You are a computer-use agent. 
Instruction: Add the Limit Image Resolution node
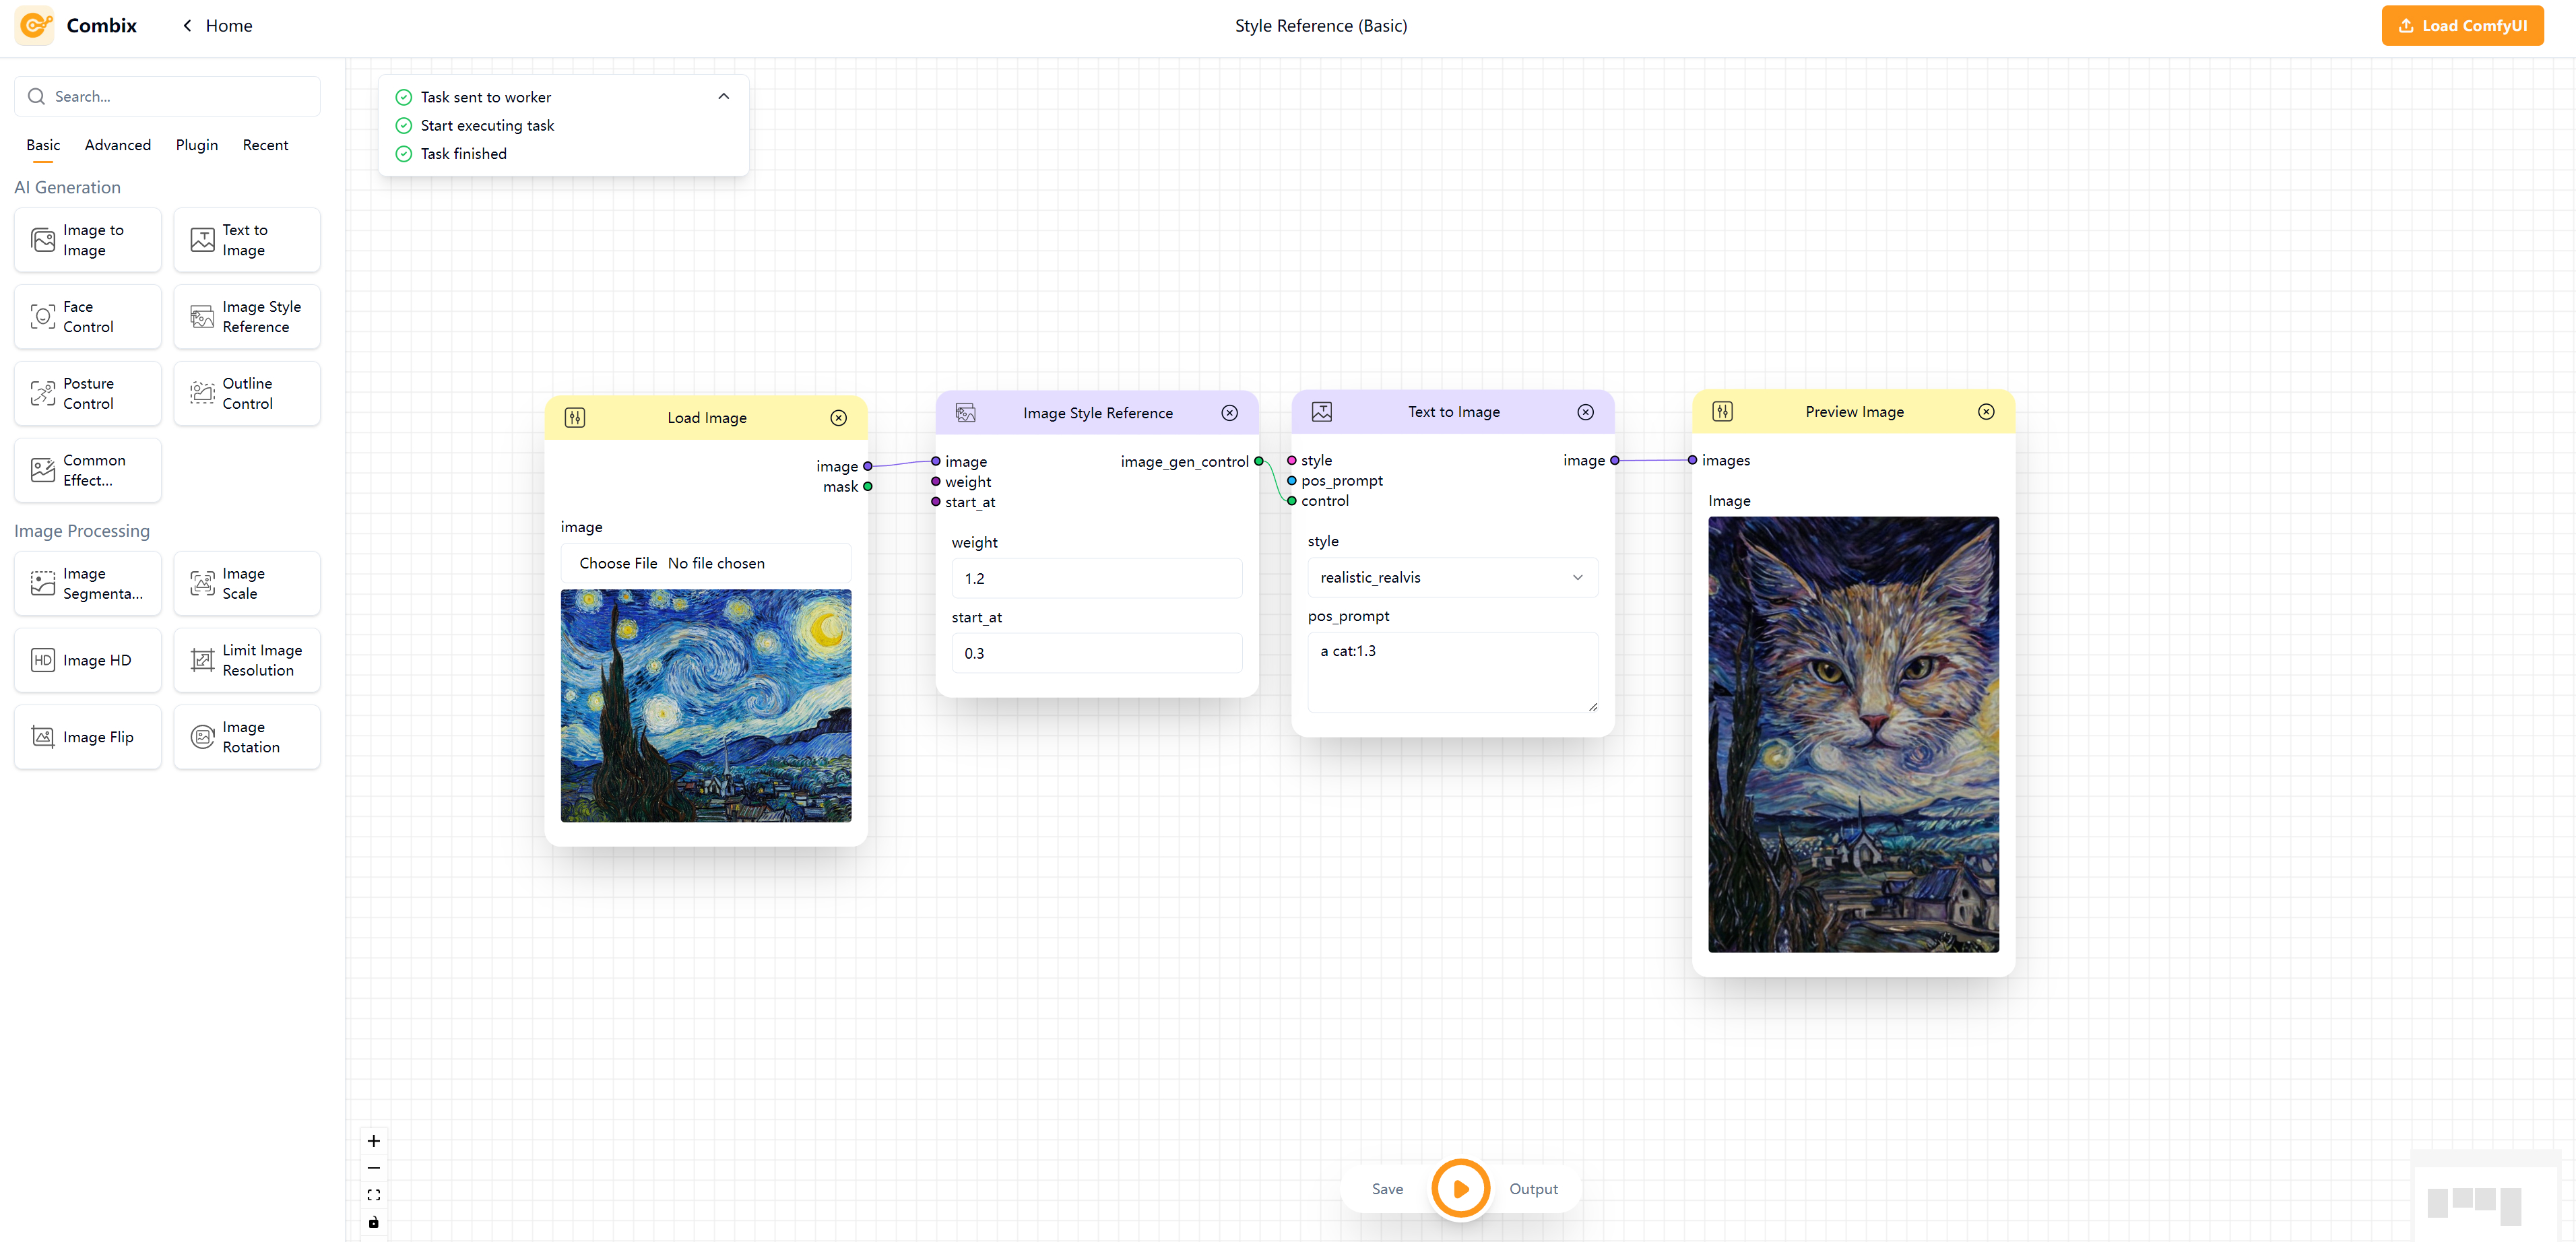247,660
